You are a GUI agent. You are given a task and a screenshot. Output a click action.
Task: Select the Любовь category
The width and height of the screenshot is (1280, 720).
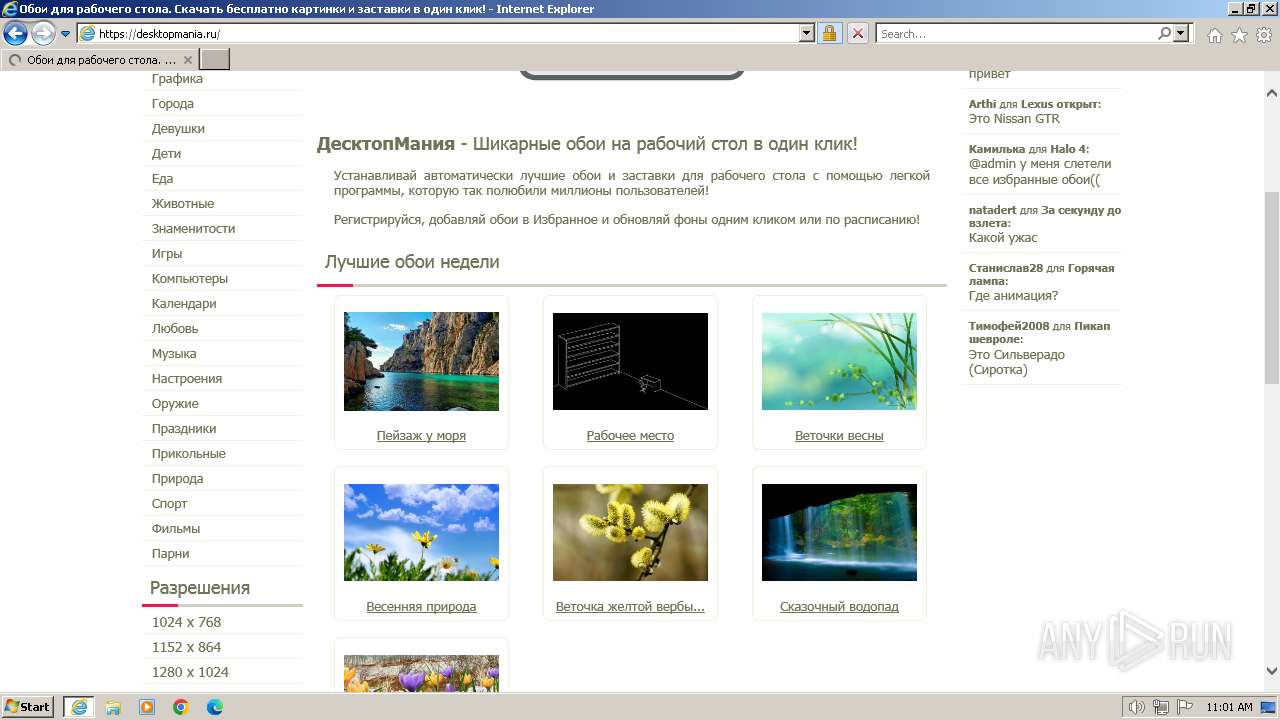175,329
